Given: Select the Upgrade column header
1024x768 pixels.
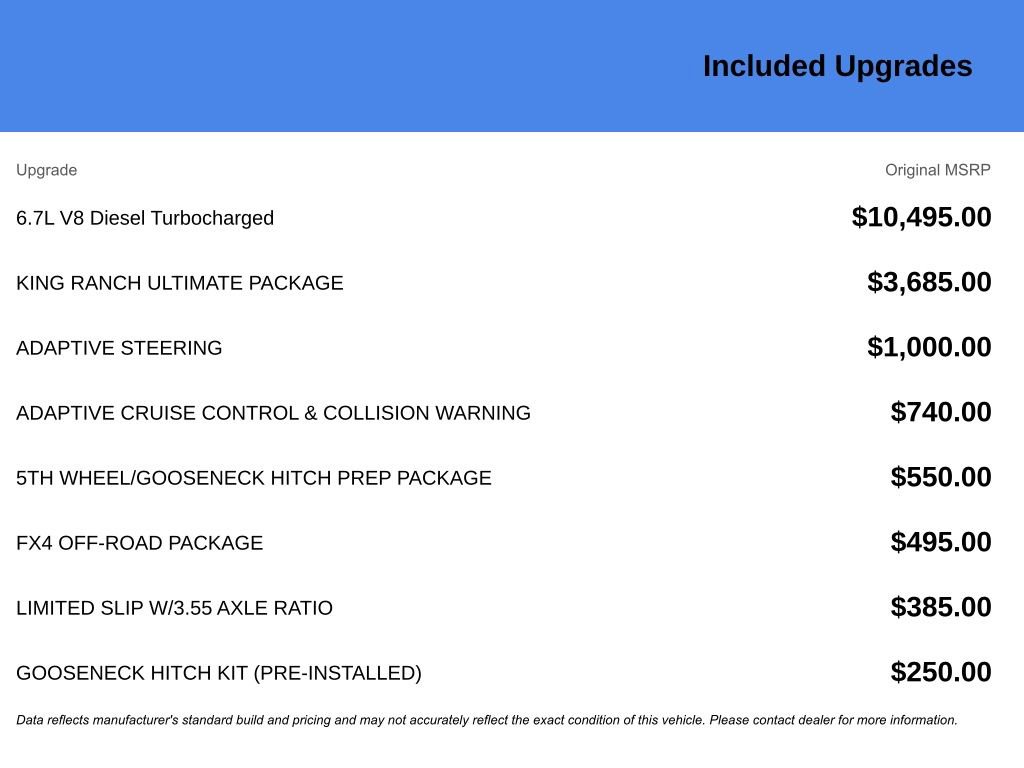Looking at the screenshot, I should [46, 170].
